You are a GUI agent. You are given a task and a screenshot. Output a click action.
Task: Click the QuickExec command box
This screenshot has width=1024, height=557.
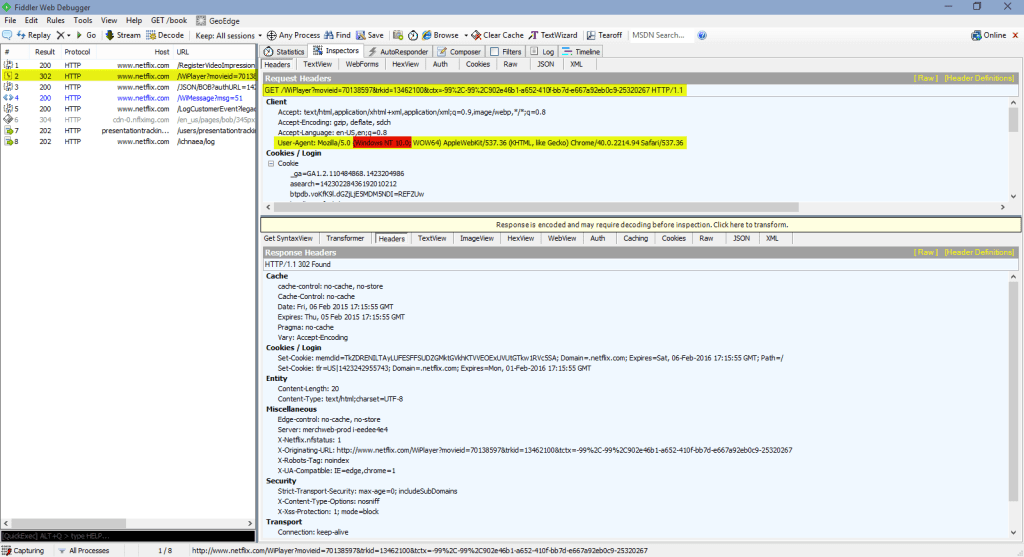tap(128, 536)
